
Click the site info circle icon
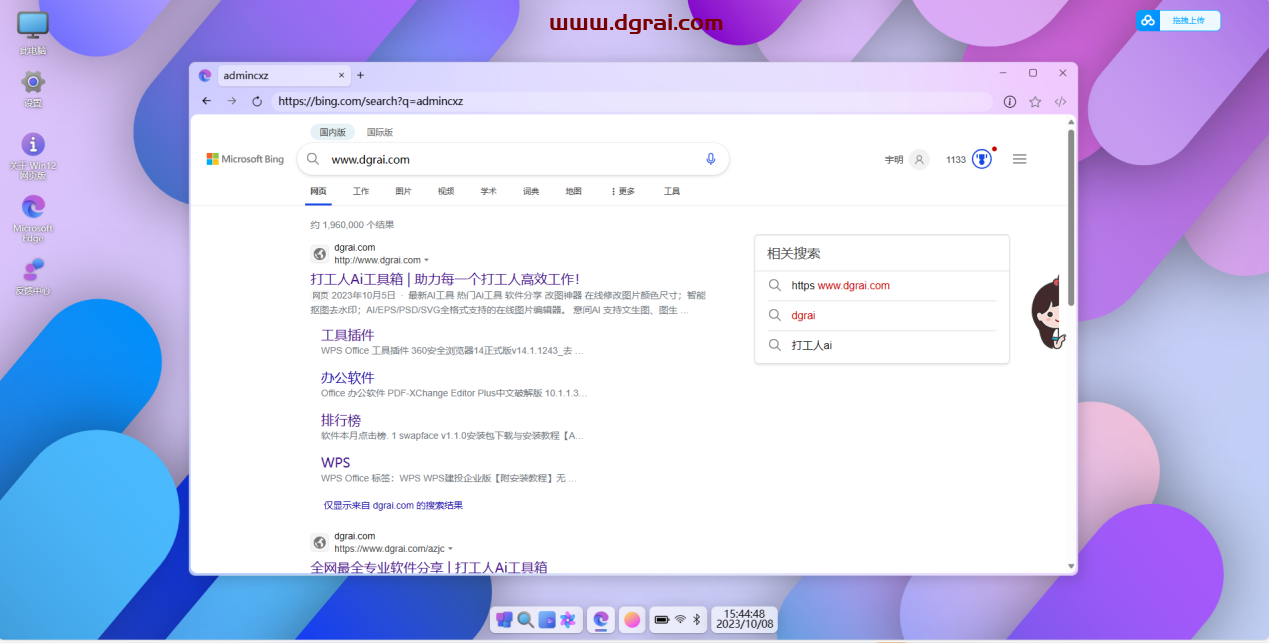point(1010,101)
